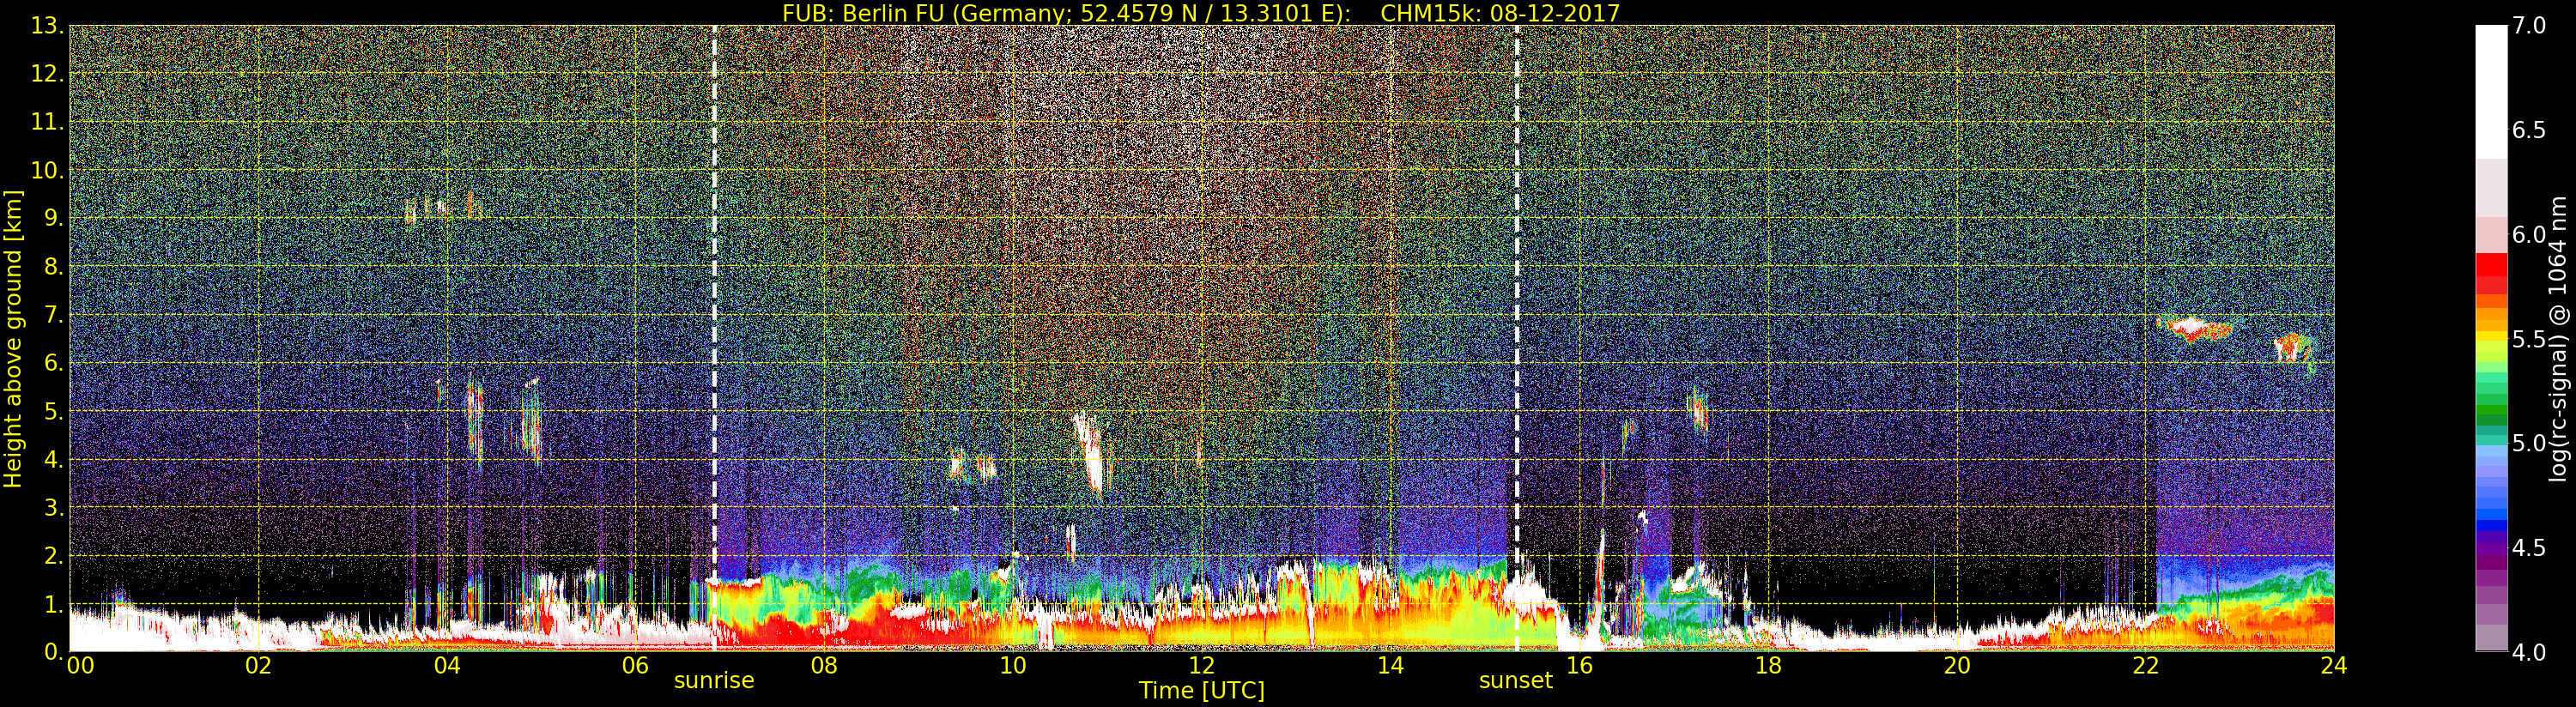Click time tick '00' on the x-axis
Screen dimensions: 2576x707
[x=80, y=665]
